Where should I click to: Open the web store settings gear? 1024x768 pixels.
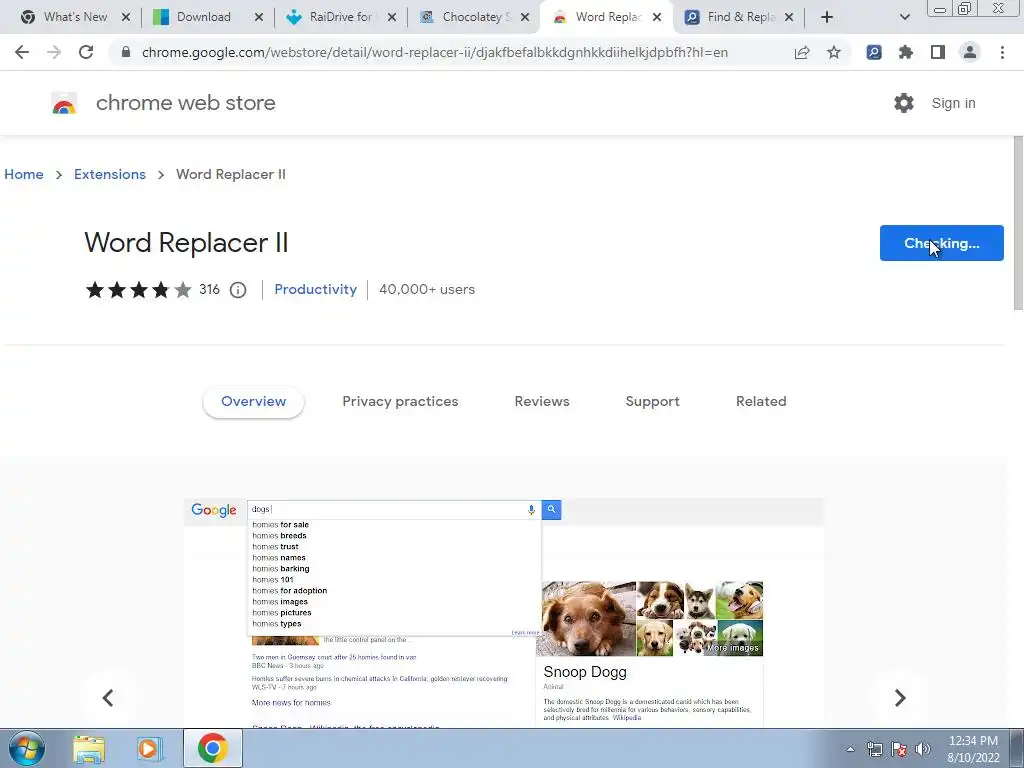(x=904, y=103)
